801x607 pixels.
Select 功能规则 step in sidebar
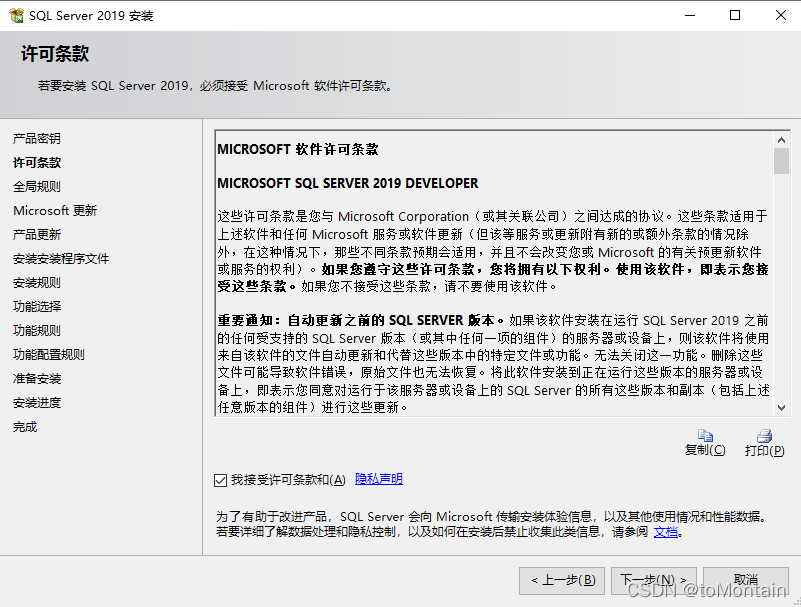(37, 331)
